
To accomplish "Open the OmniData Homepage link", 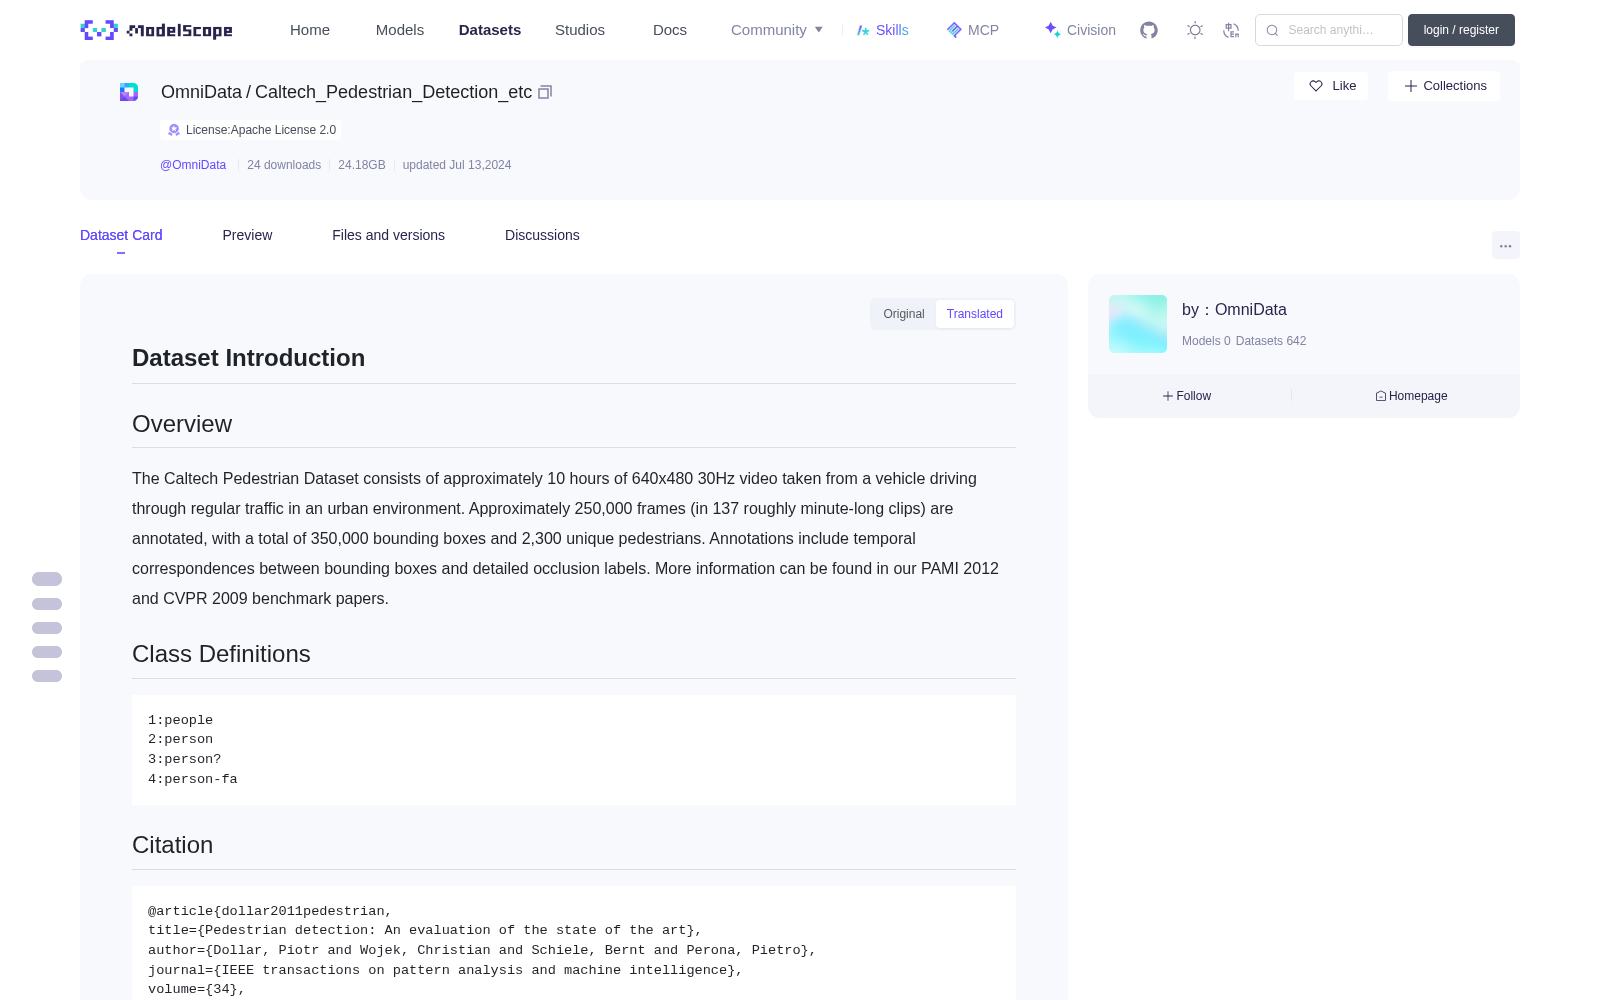I will click(1411, 396).
